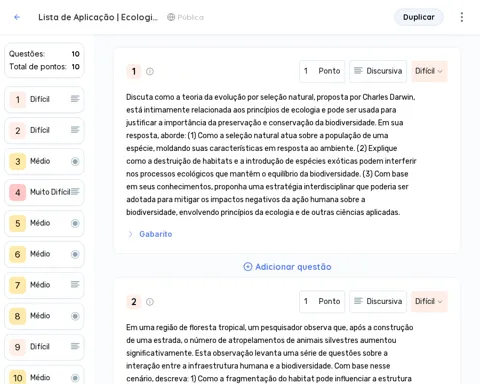The height and width of the screenshot is (384, 480).
Task: Click the discursive lines icon on sidebar item 7
Action: tap(75, 284)
